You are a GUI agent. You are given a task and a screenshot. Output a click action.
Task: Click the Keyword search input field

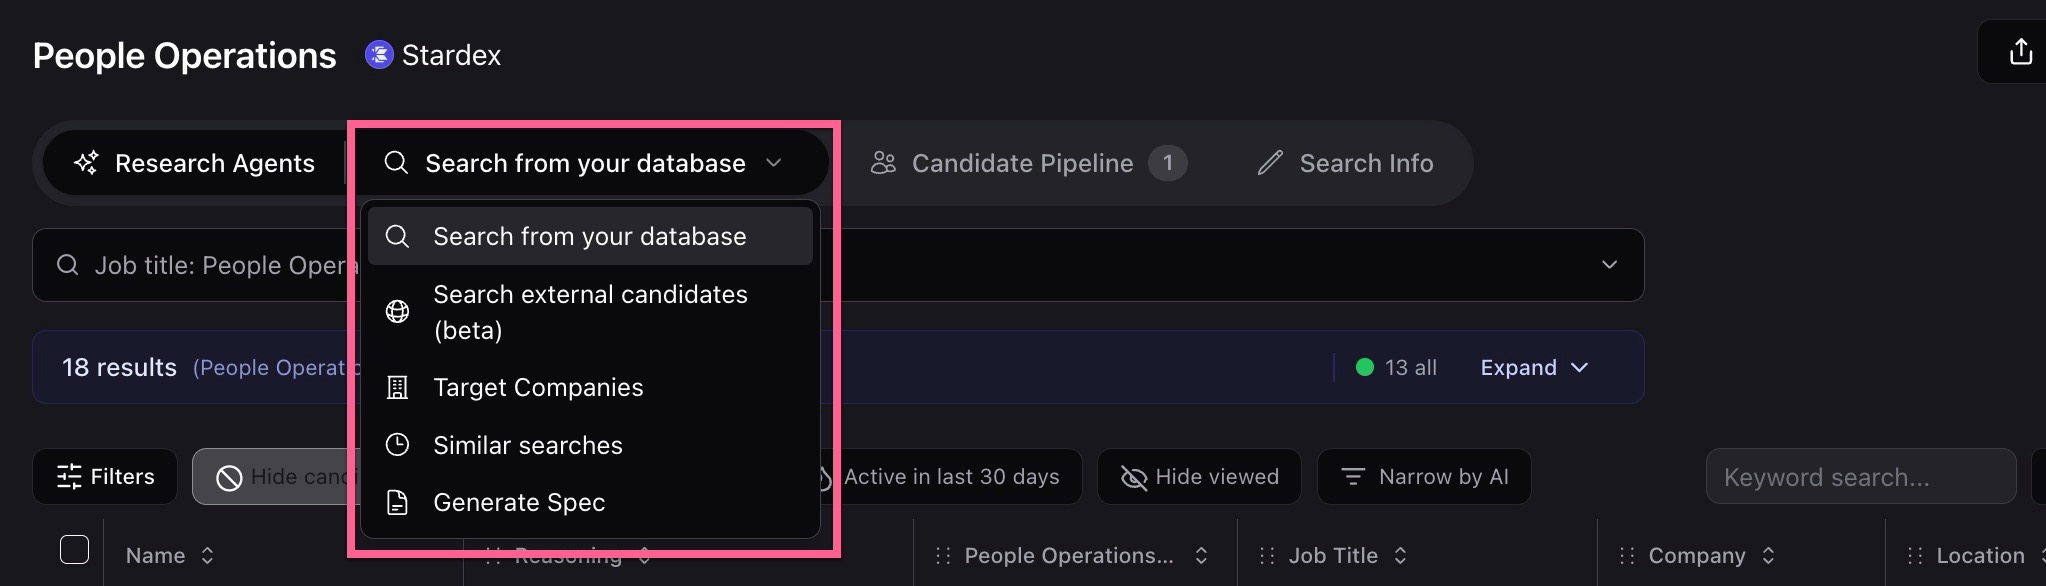(x=1861, y=477)
